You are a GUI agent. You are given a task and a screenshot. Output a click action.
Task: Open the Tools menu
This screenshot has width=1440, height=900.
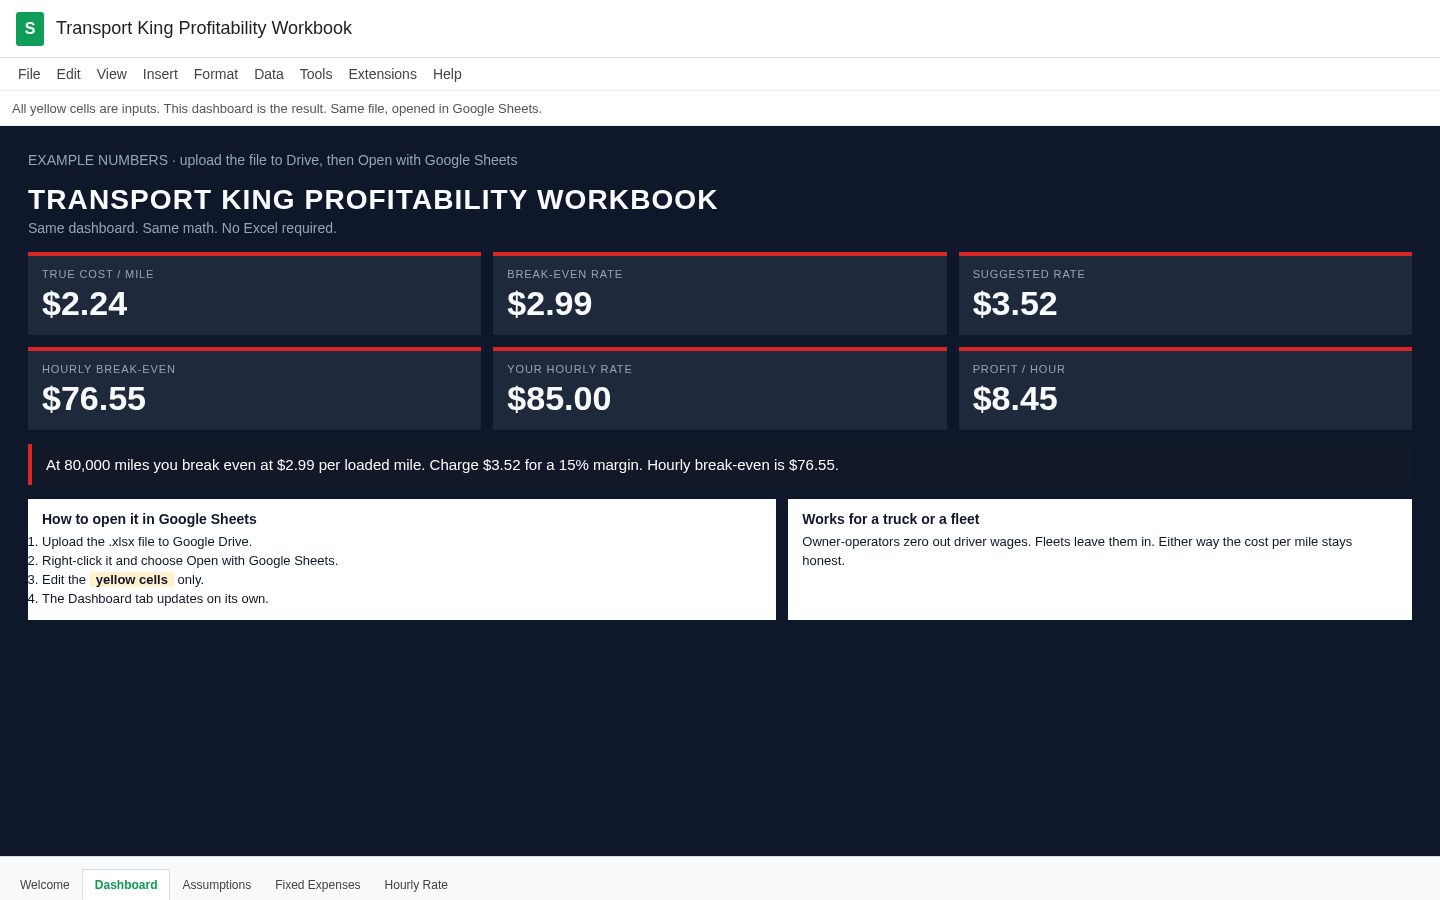tap(316, 74)
